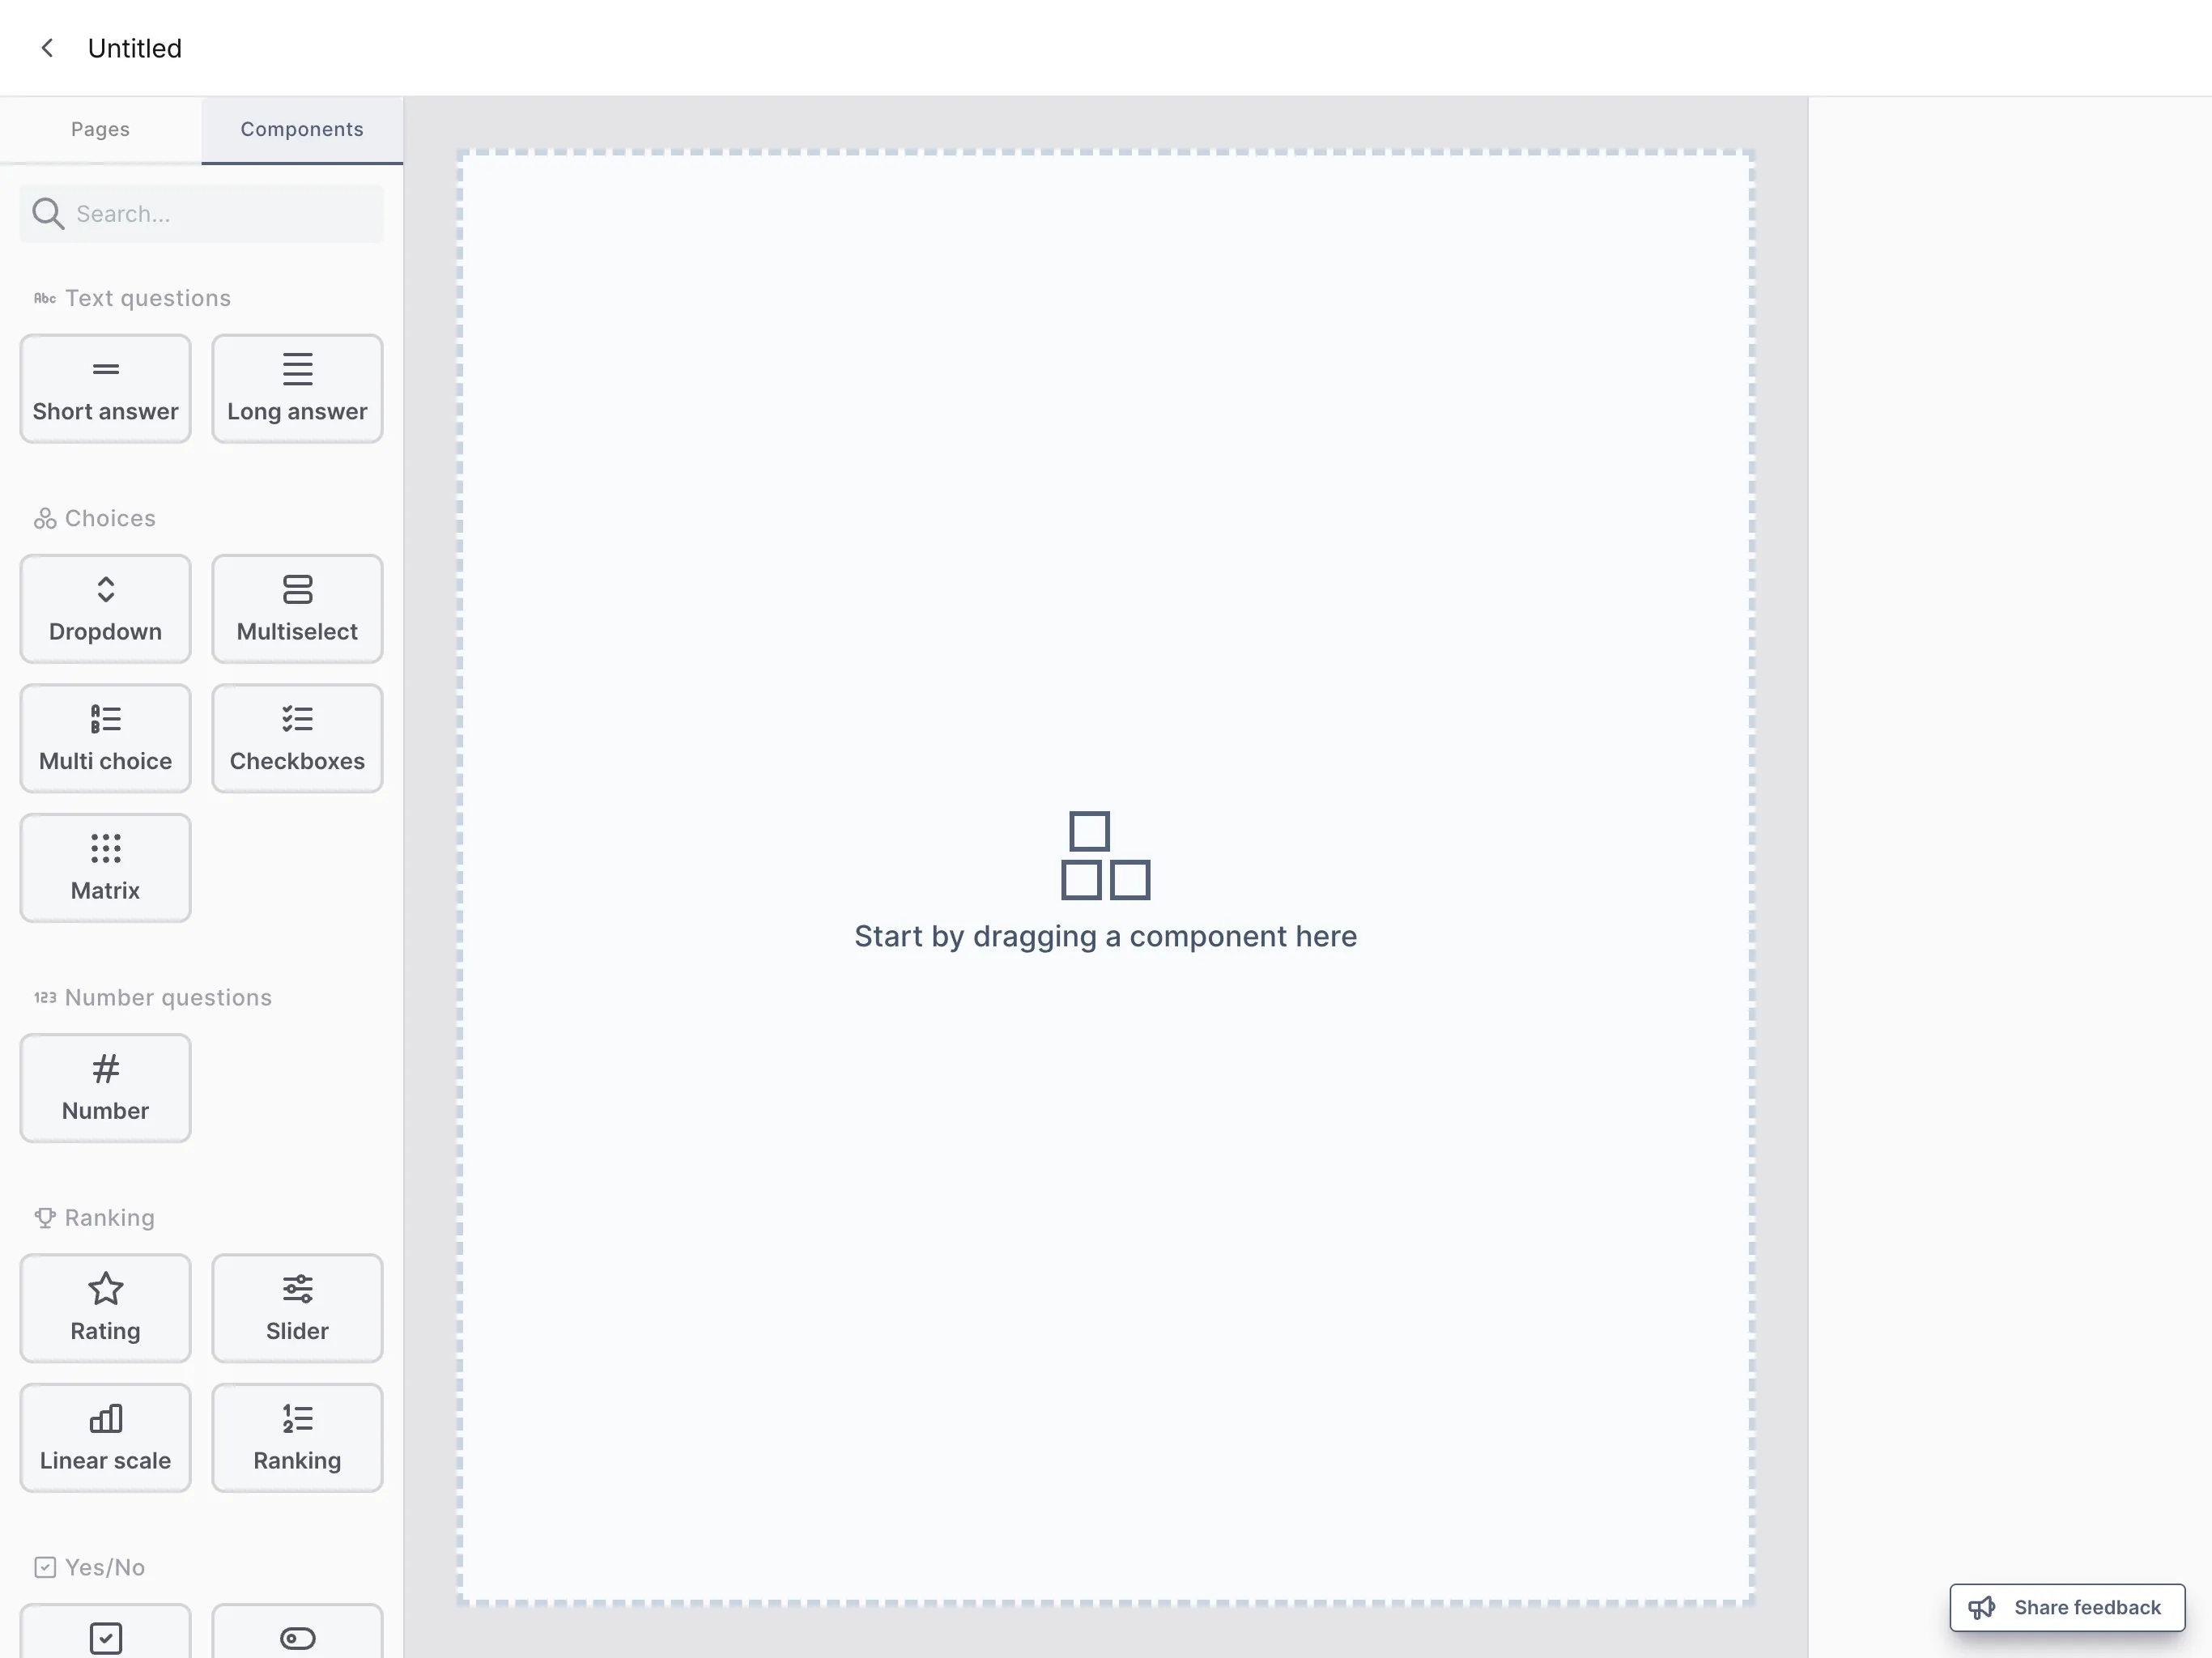2212x1658 pixels.
Task: Select the checkbox tile under Yes/No
Action: coord(105,1631)
